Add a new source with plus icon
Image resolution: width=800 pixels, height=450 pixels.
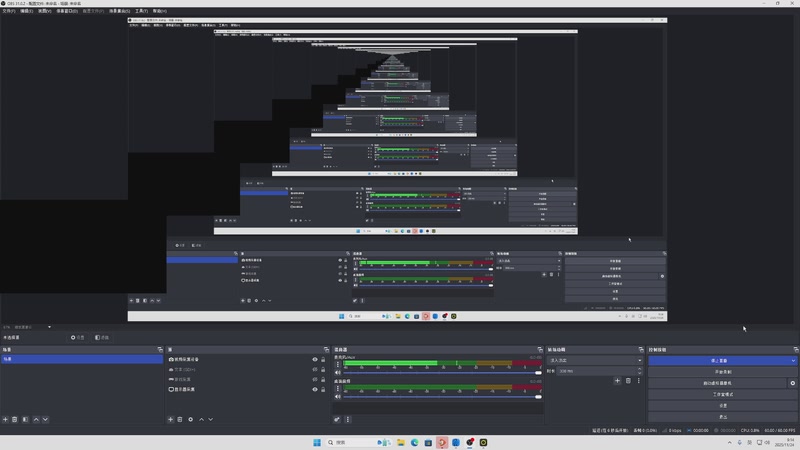pos(170,419)
